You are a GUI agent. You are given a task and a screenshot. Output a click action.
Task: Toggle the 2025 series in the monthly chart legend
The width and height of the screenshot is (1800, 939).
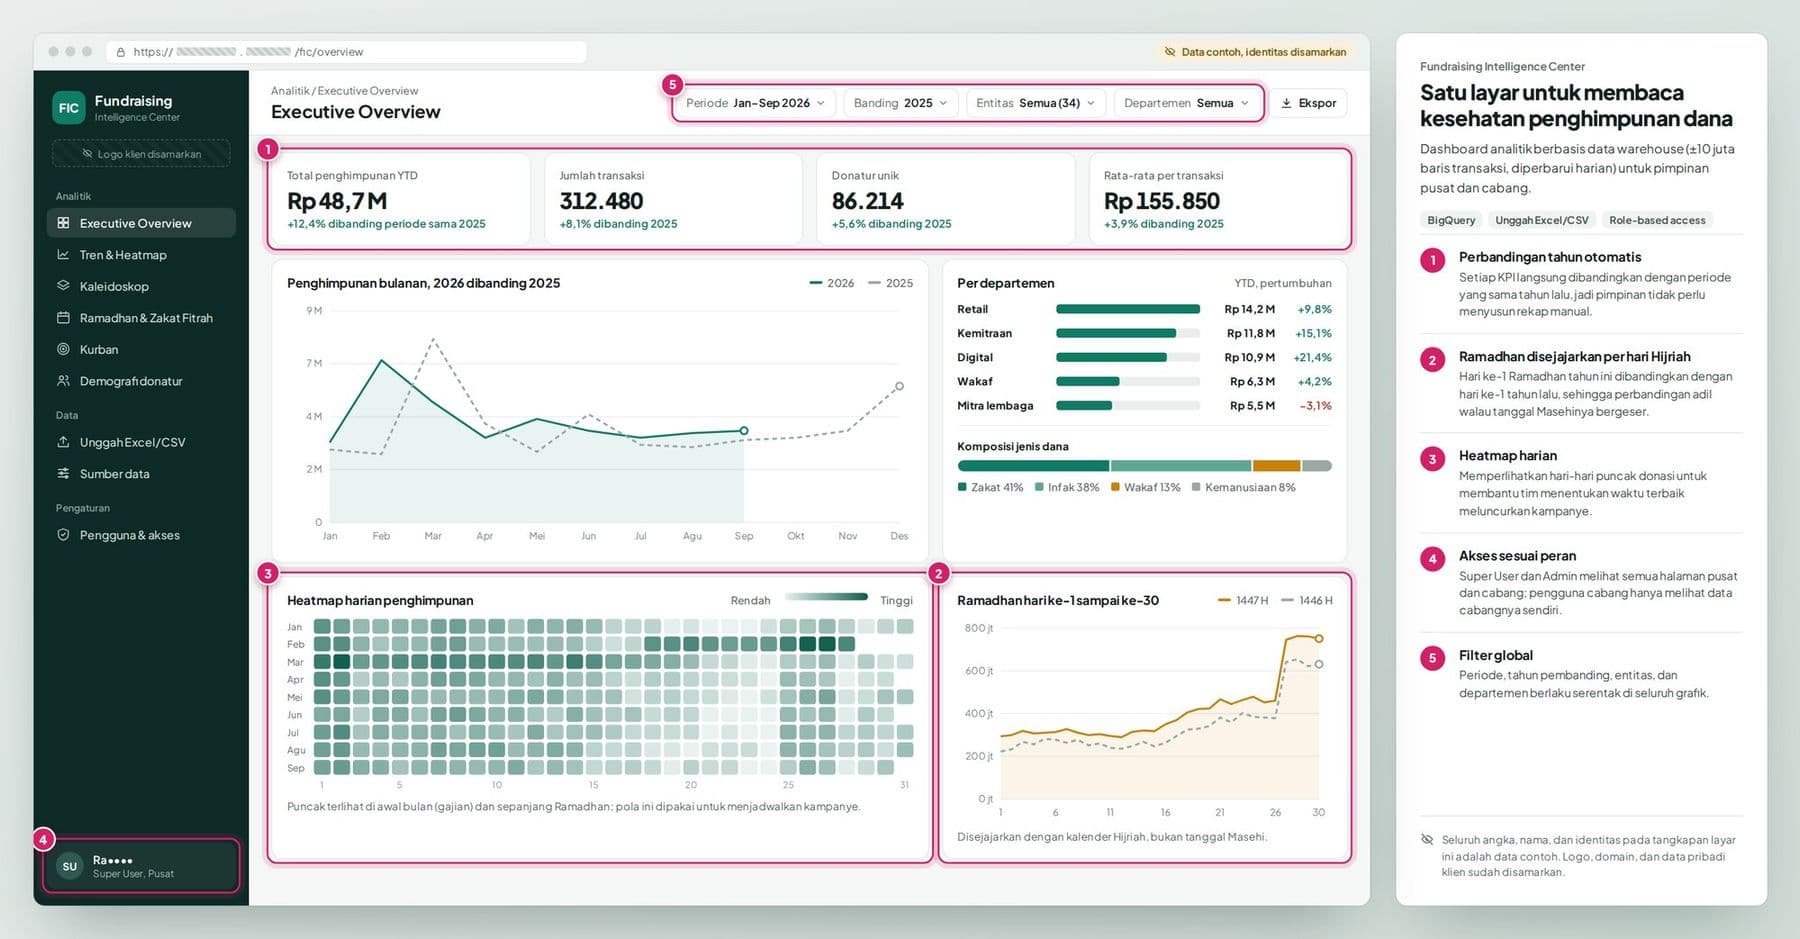[891, 283]
